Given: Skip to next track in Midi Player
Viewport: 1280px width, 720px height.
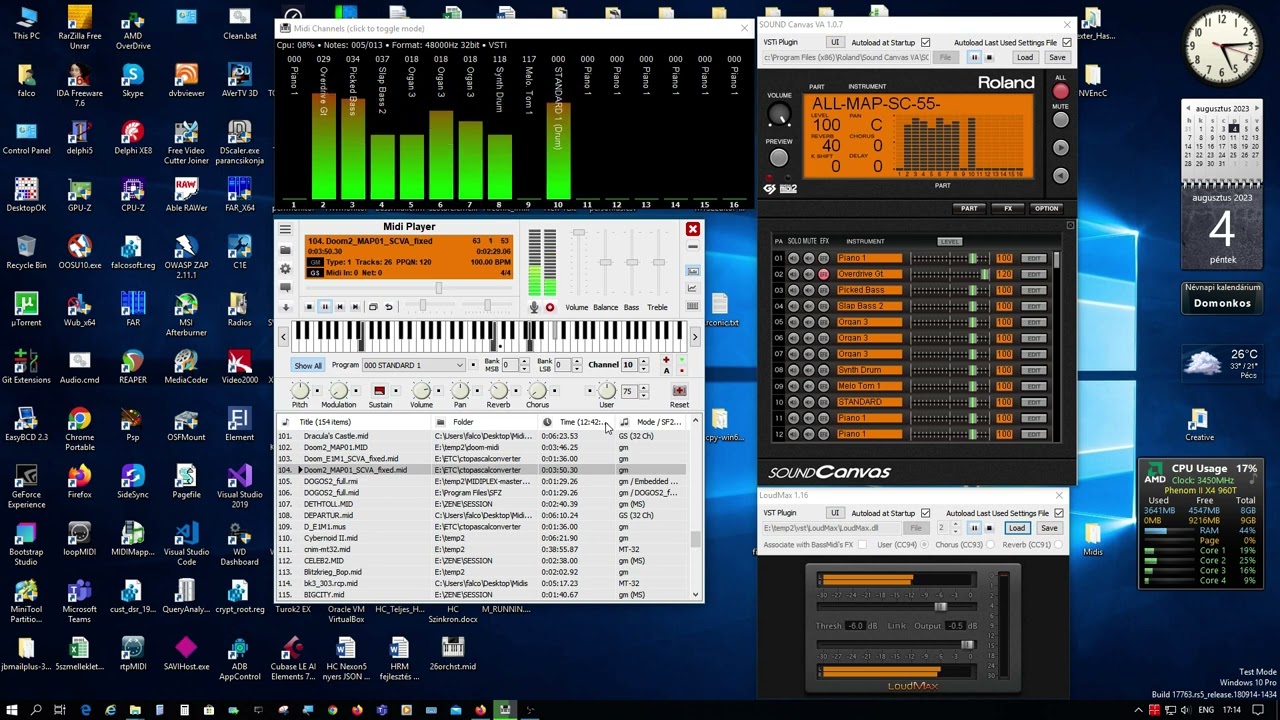Looking at the screenshot, I should point(355,307).
